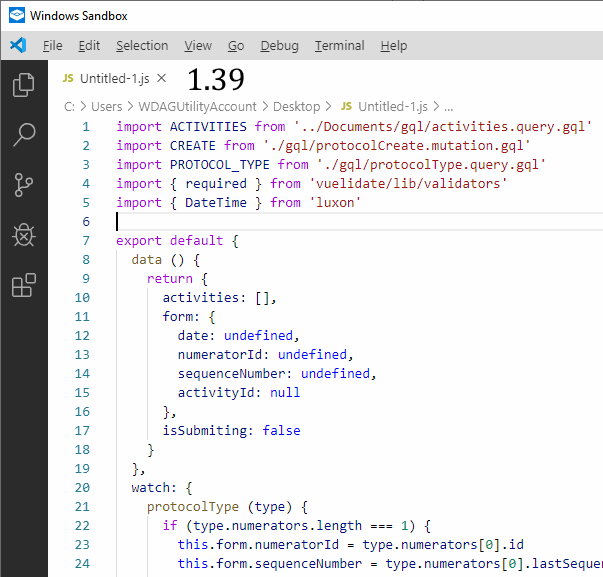Click 'vuelidate/lib/validators' string
The width and height of the screenshot is (603, 577).
click(408, 183)
